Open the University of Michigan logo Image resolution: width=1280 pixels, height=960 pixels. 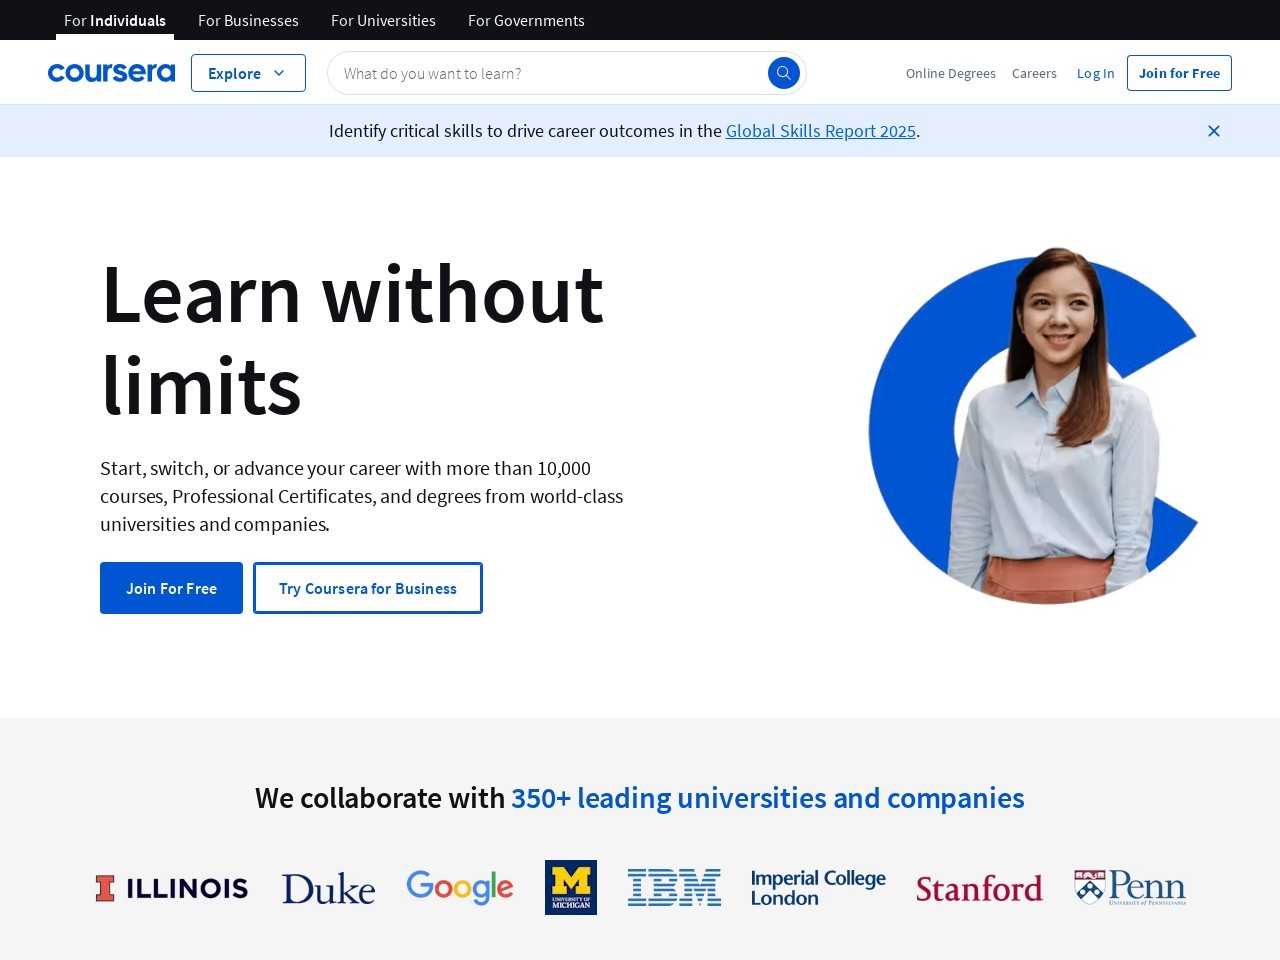[571, 887]
